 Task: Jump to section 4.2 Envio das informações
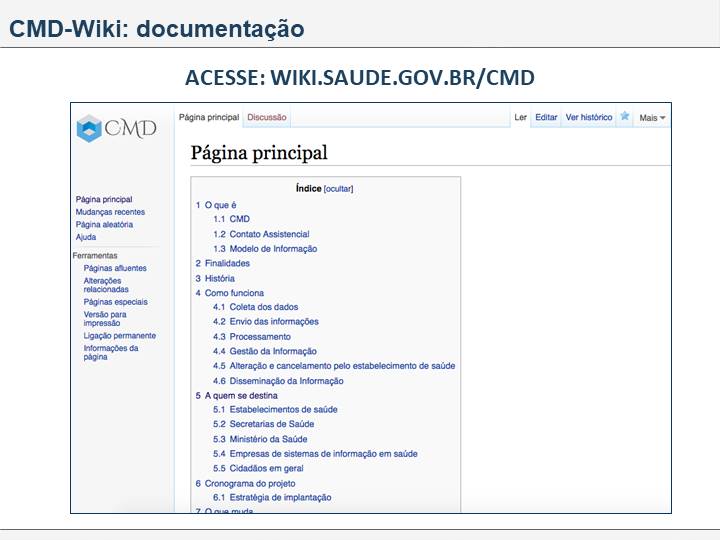265,321
